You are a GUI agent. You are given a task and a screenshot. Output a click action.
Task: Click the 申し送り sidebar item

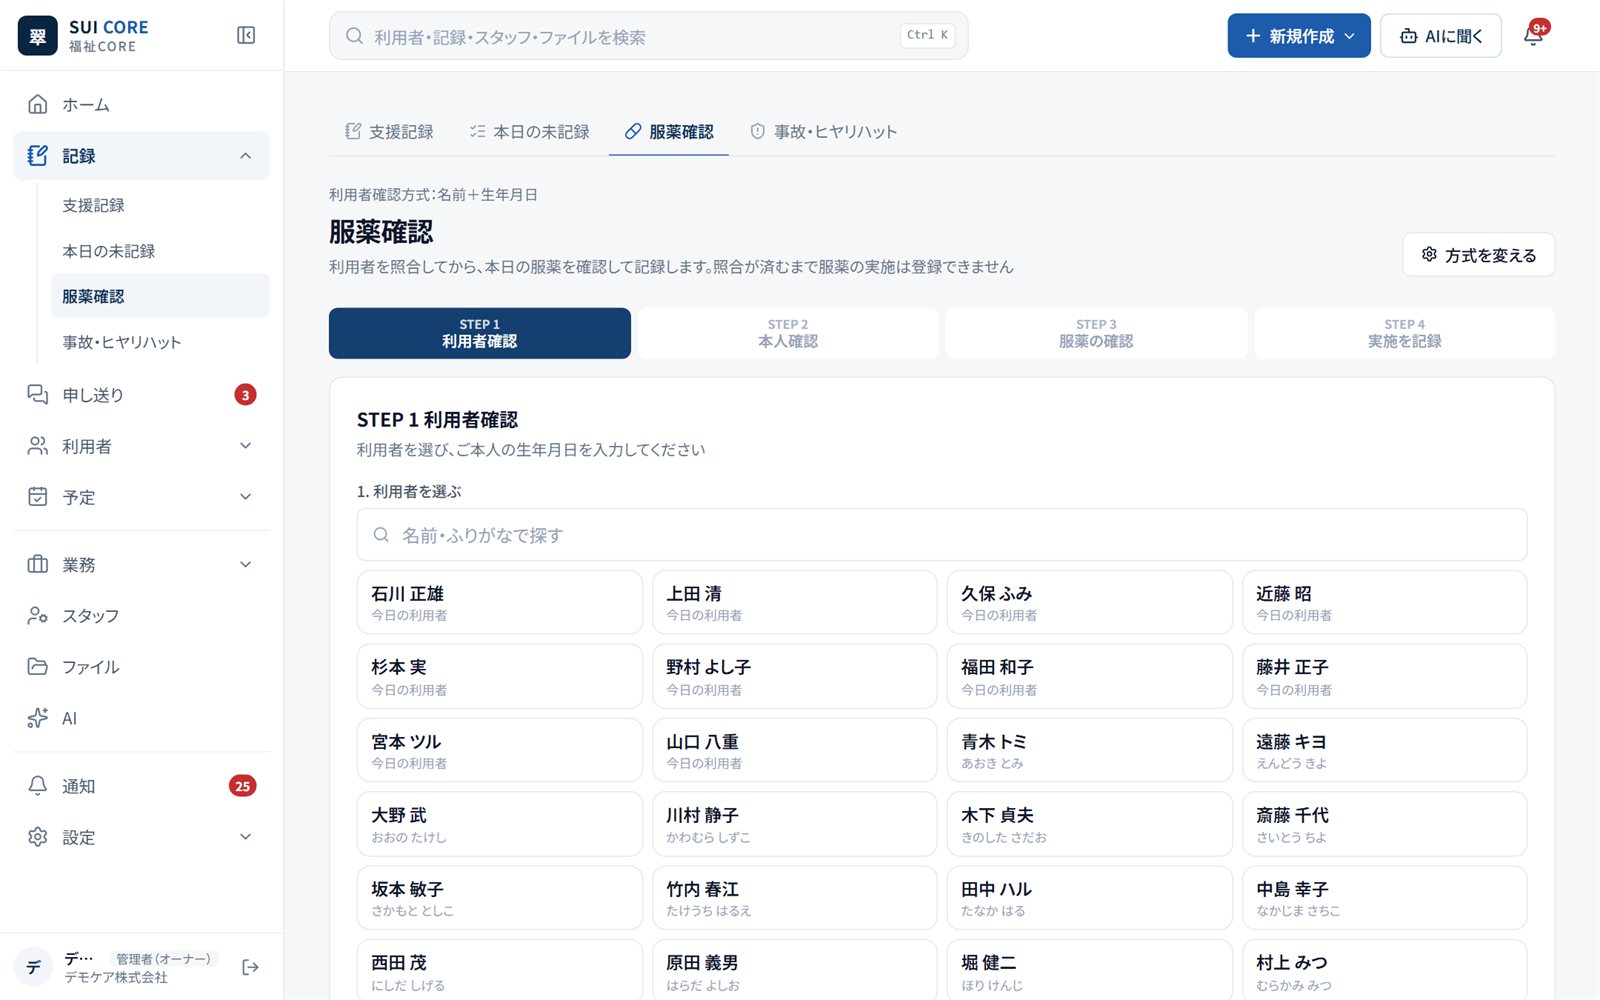pos(142,395)
